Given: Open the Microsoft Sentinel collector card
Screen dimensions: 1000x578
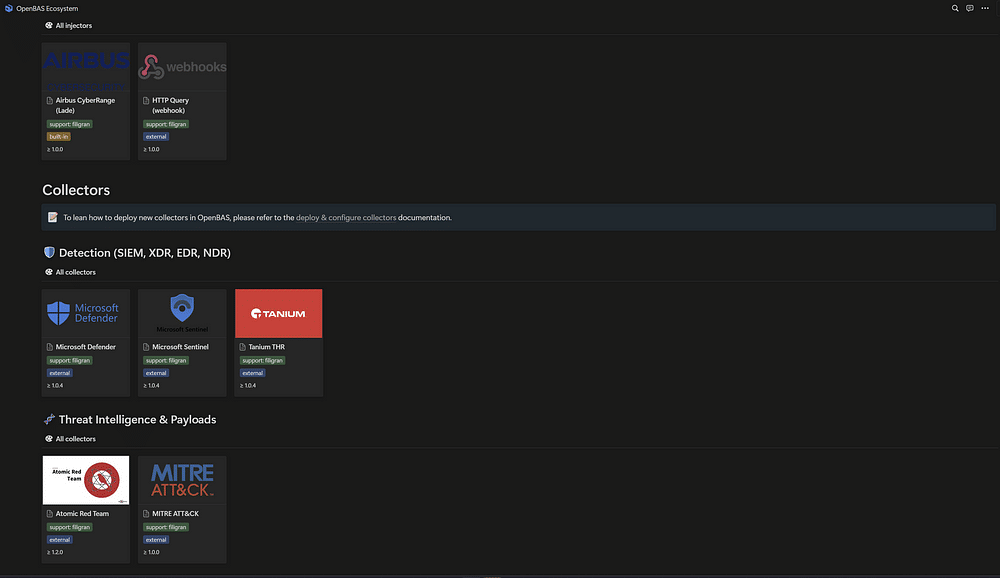Looking at the screenshot, I should (182, 313).
